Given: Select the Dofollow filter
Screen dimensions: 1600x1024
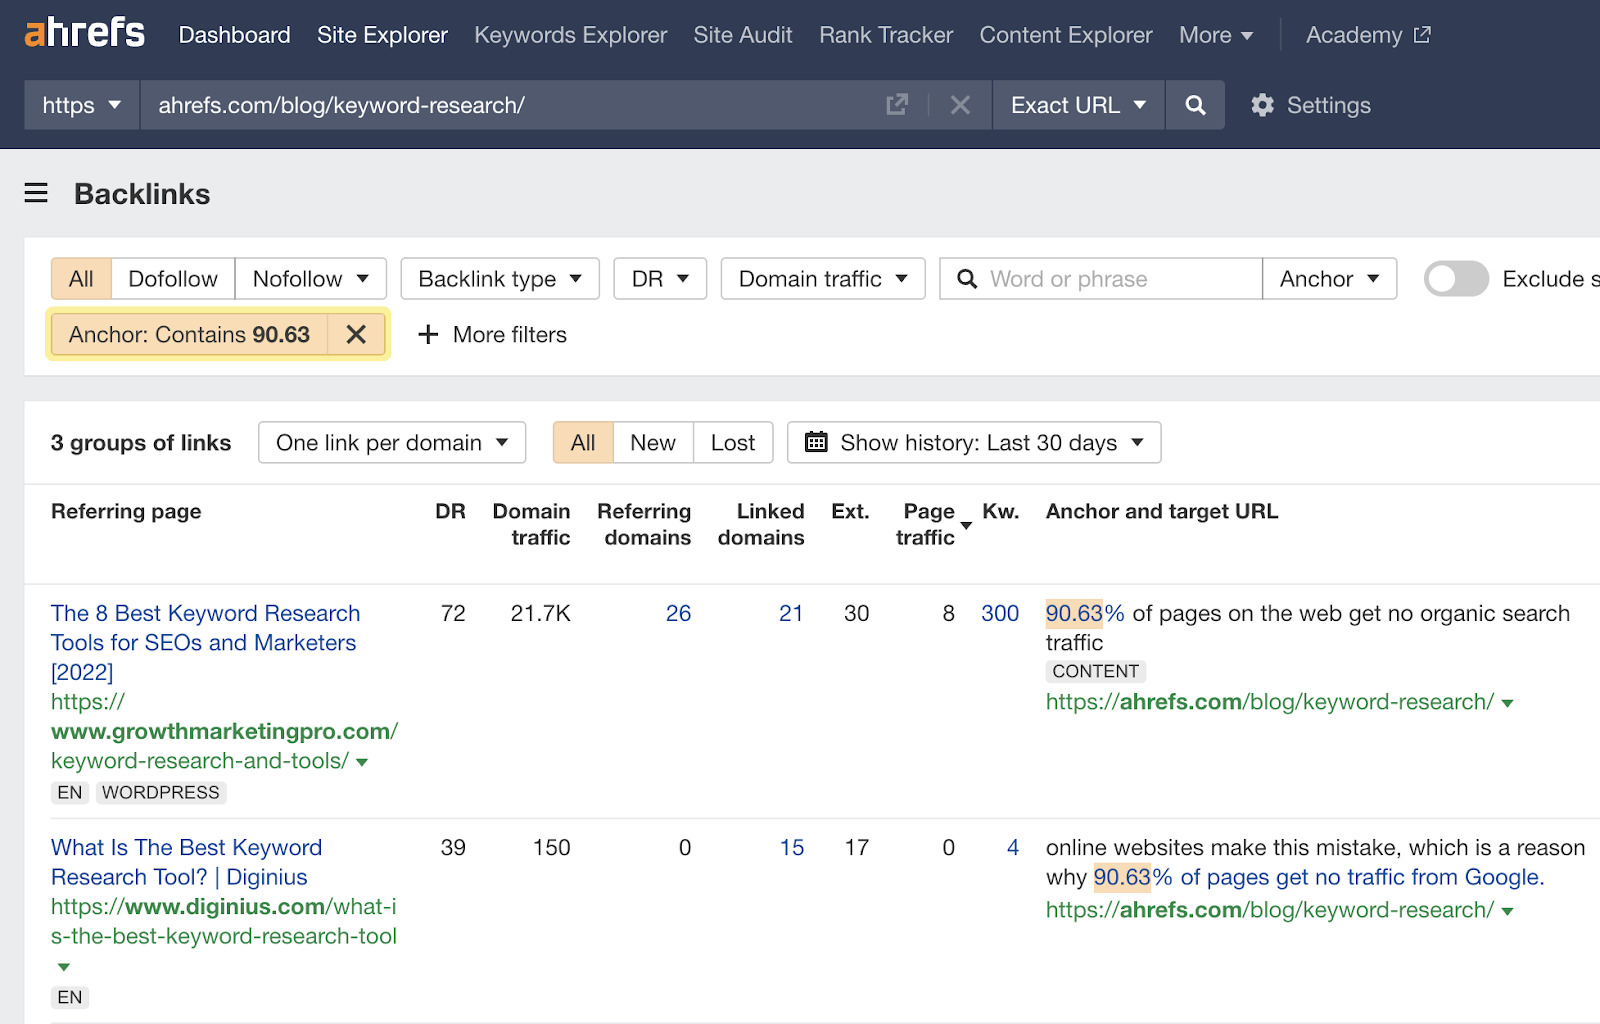Looking at the screenshot, I should coord(171,278).
